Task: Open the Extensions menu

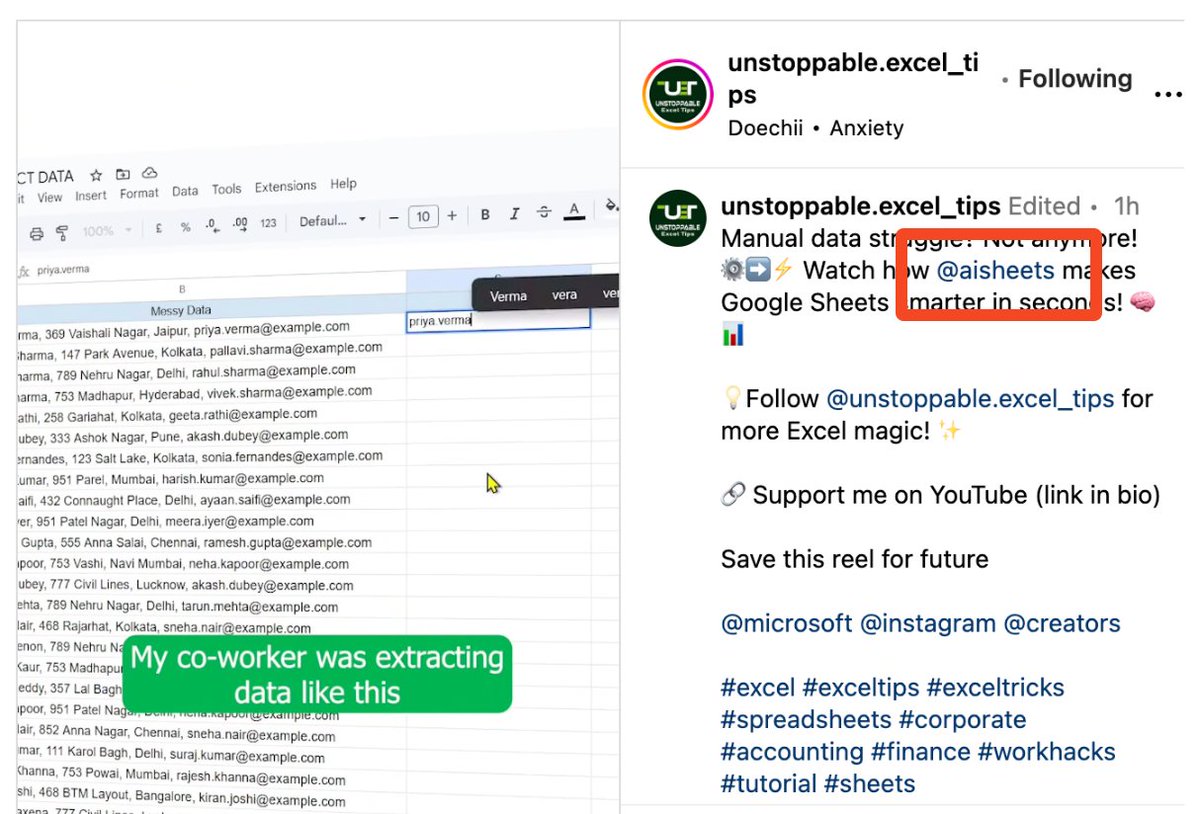Action: coord(285,187)
